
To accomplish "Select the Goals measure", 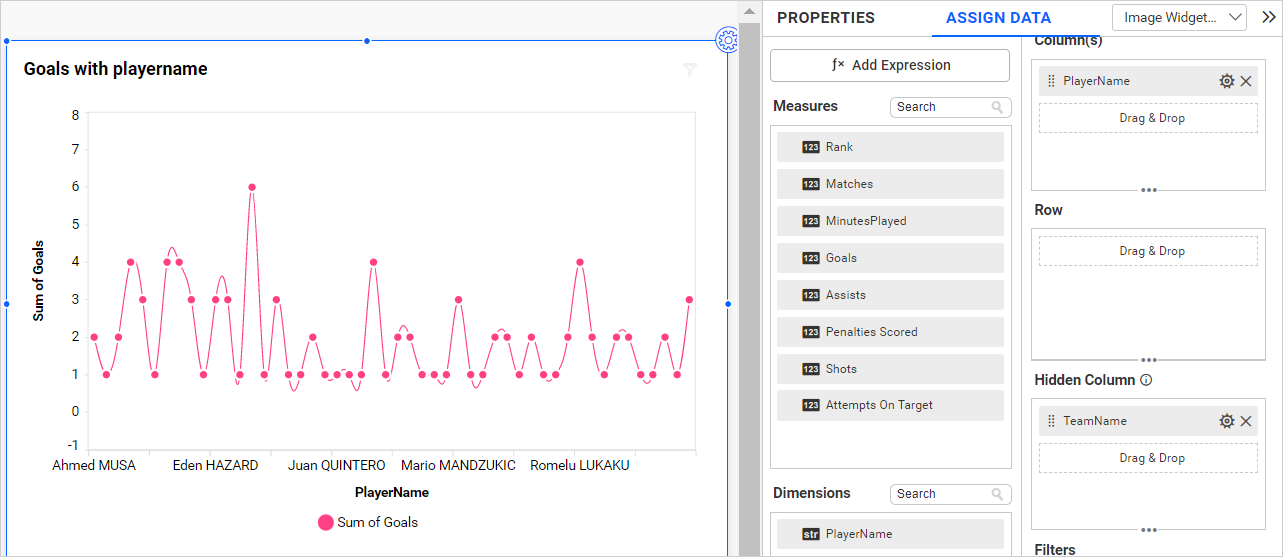I will coord(889,258).
